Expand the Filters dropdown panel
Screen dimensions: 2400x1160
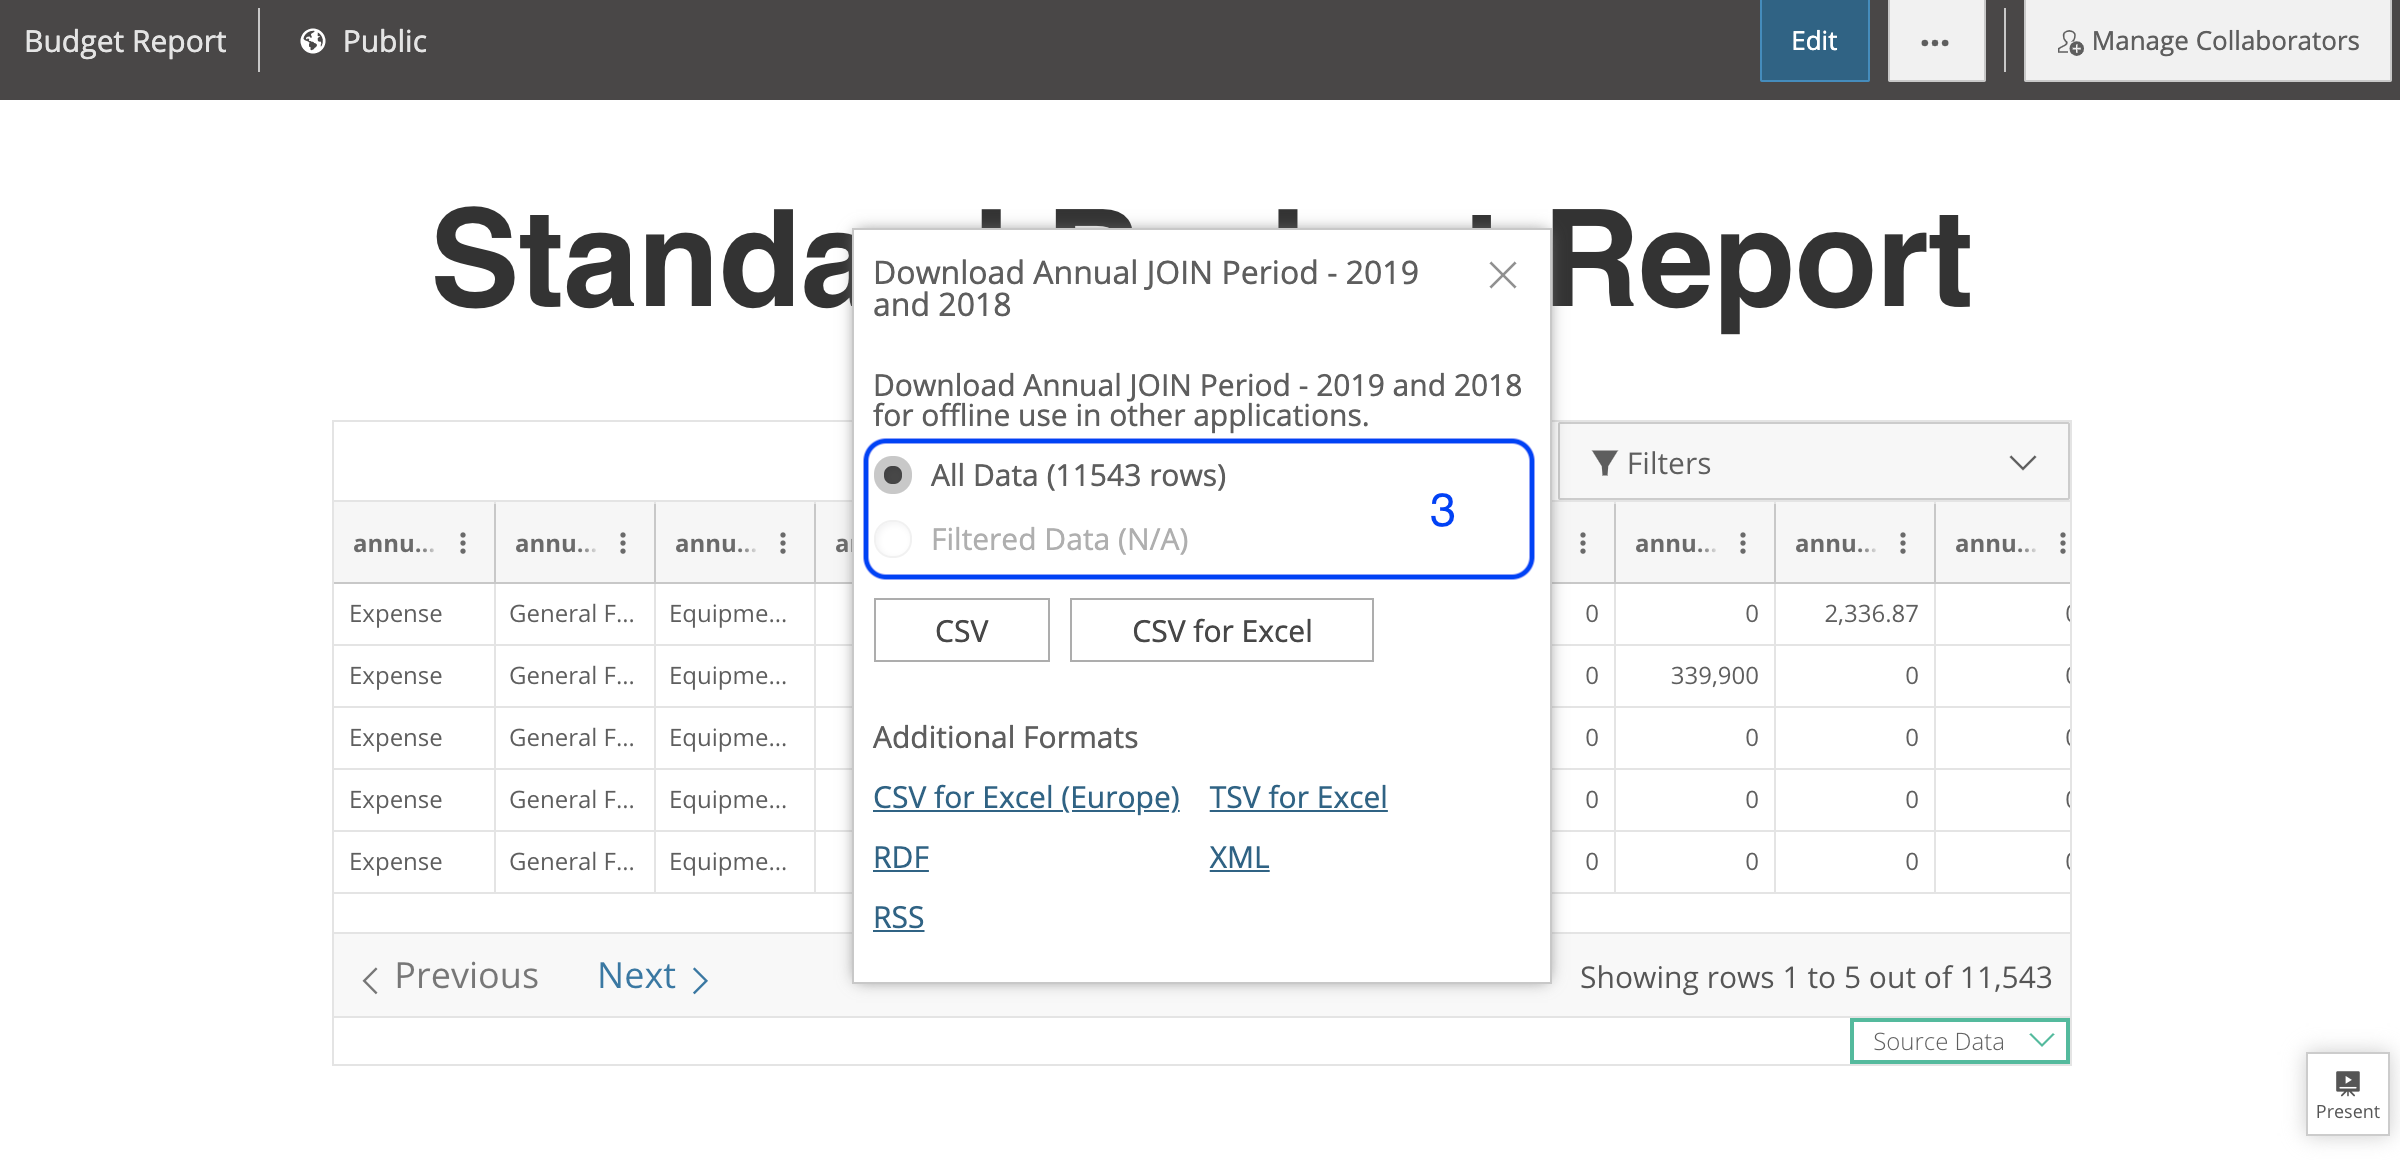point(1813,463)
